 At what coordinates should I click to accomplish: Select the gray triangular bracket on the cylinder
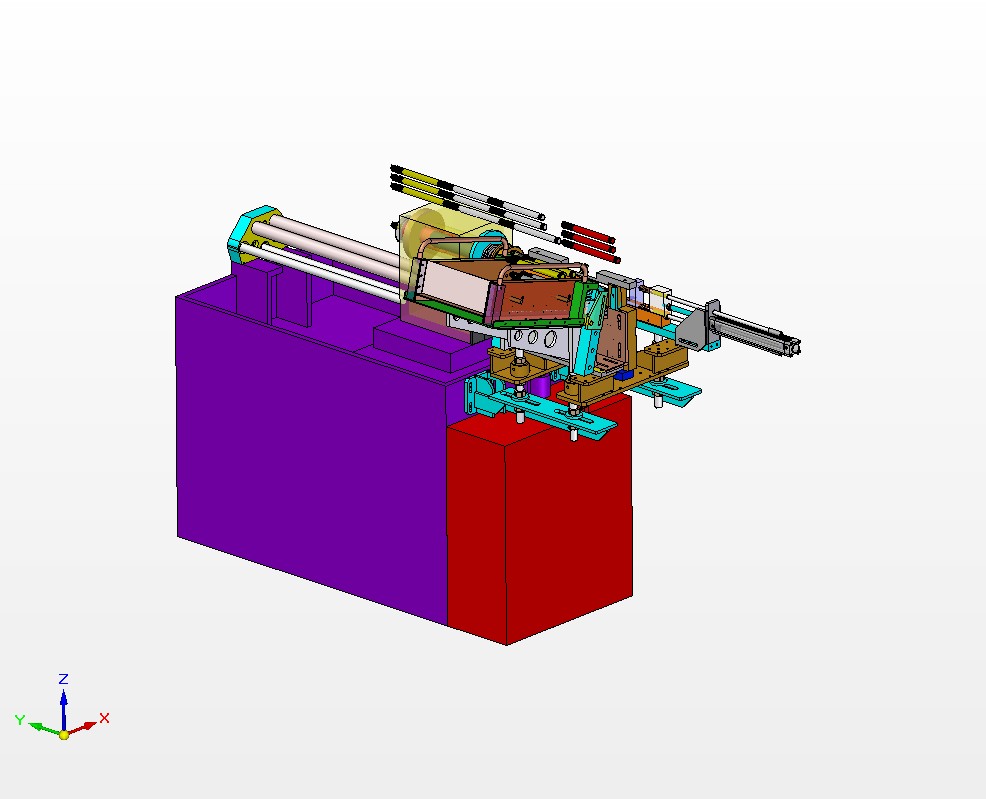tap(692, 327)
